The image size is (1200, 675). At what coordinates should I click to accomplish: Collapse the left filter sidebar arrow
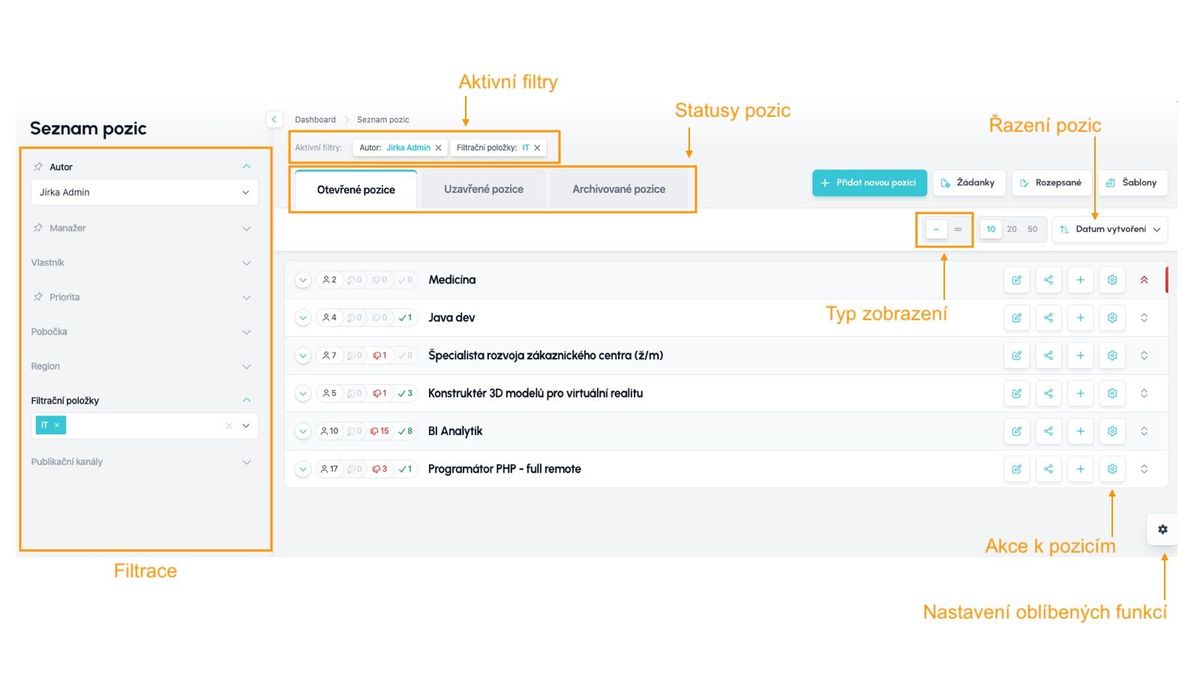(275, 119)
